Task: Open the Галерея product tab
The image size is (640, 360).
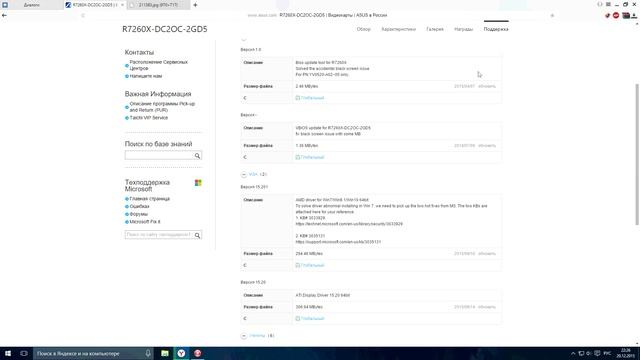Action: point(435,29)
